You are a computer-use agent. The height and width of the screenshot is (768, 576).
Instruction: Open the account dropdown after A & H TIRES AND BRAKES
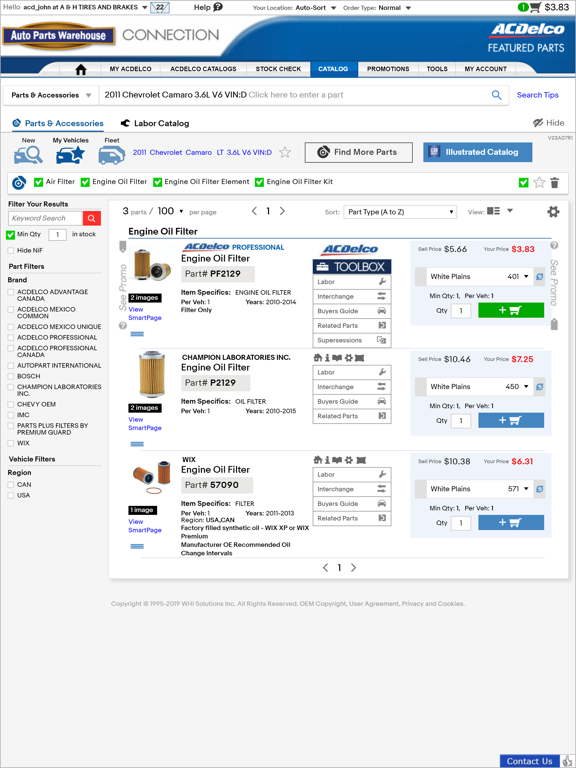tap(144, 8)
